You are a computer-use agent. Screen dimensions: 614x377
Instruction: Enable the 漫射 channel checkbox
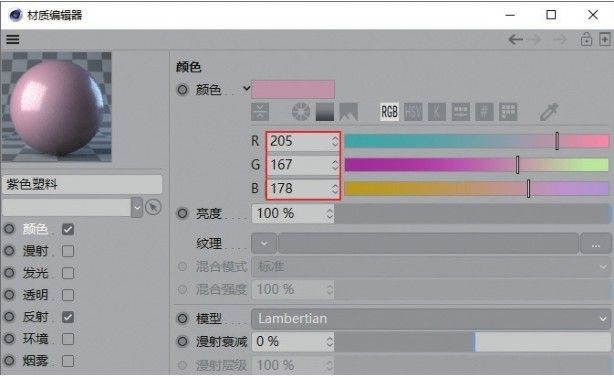(x=68, y=251)
